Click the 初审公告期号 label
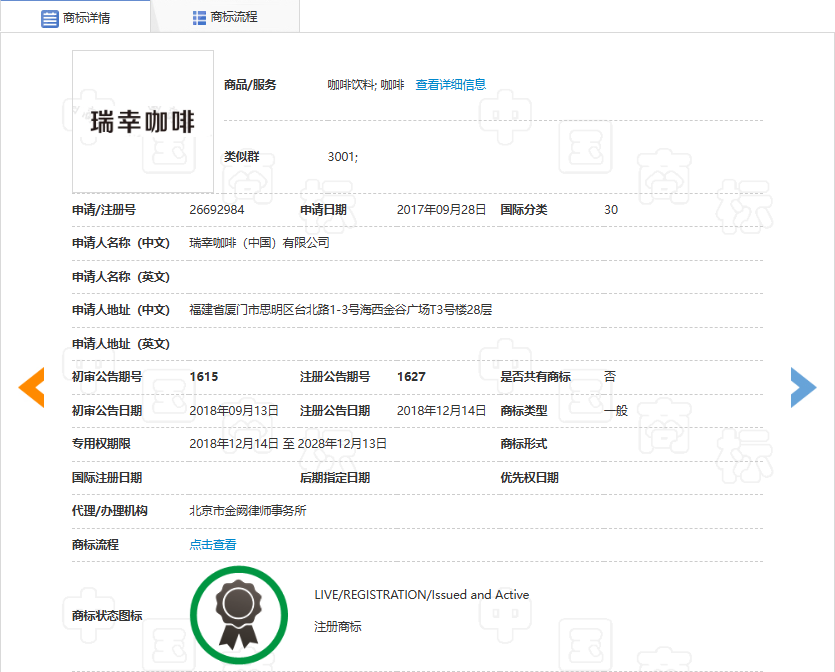 (x=107, y=376)
